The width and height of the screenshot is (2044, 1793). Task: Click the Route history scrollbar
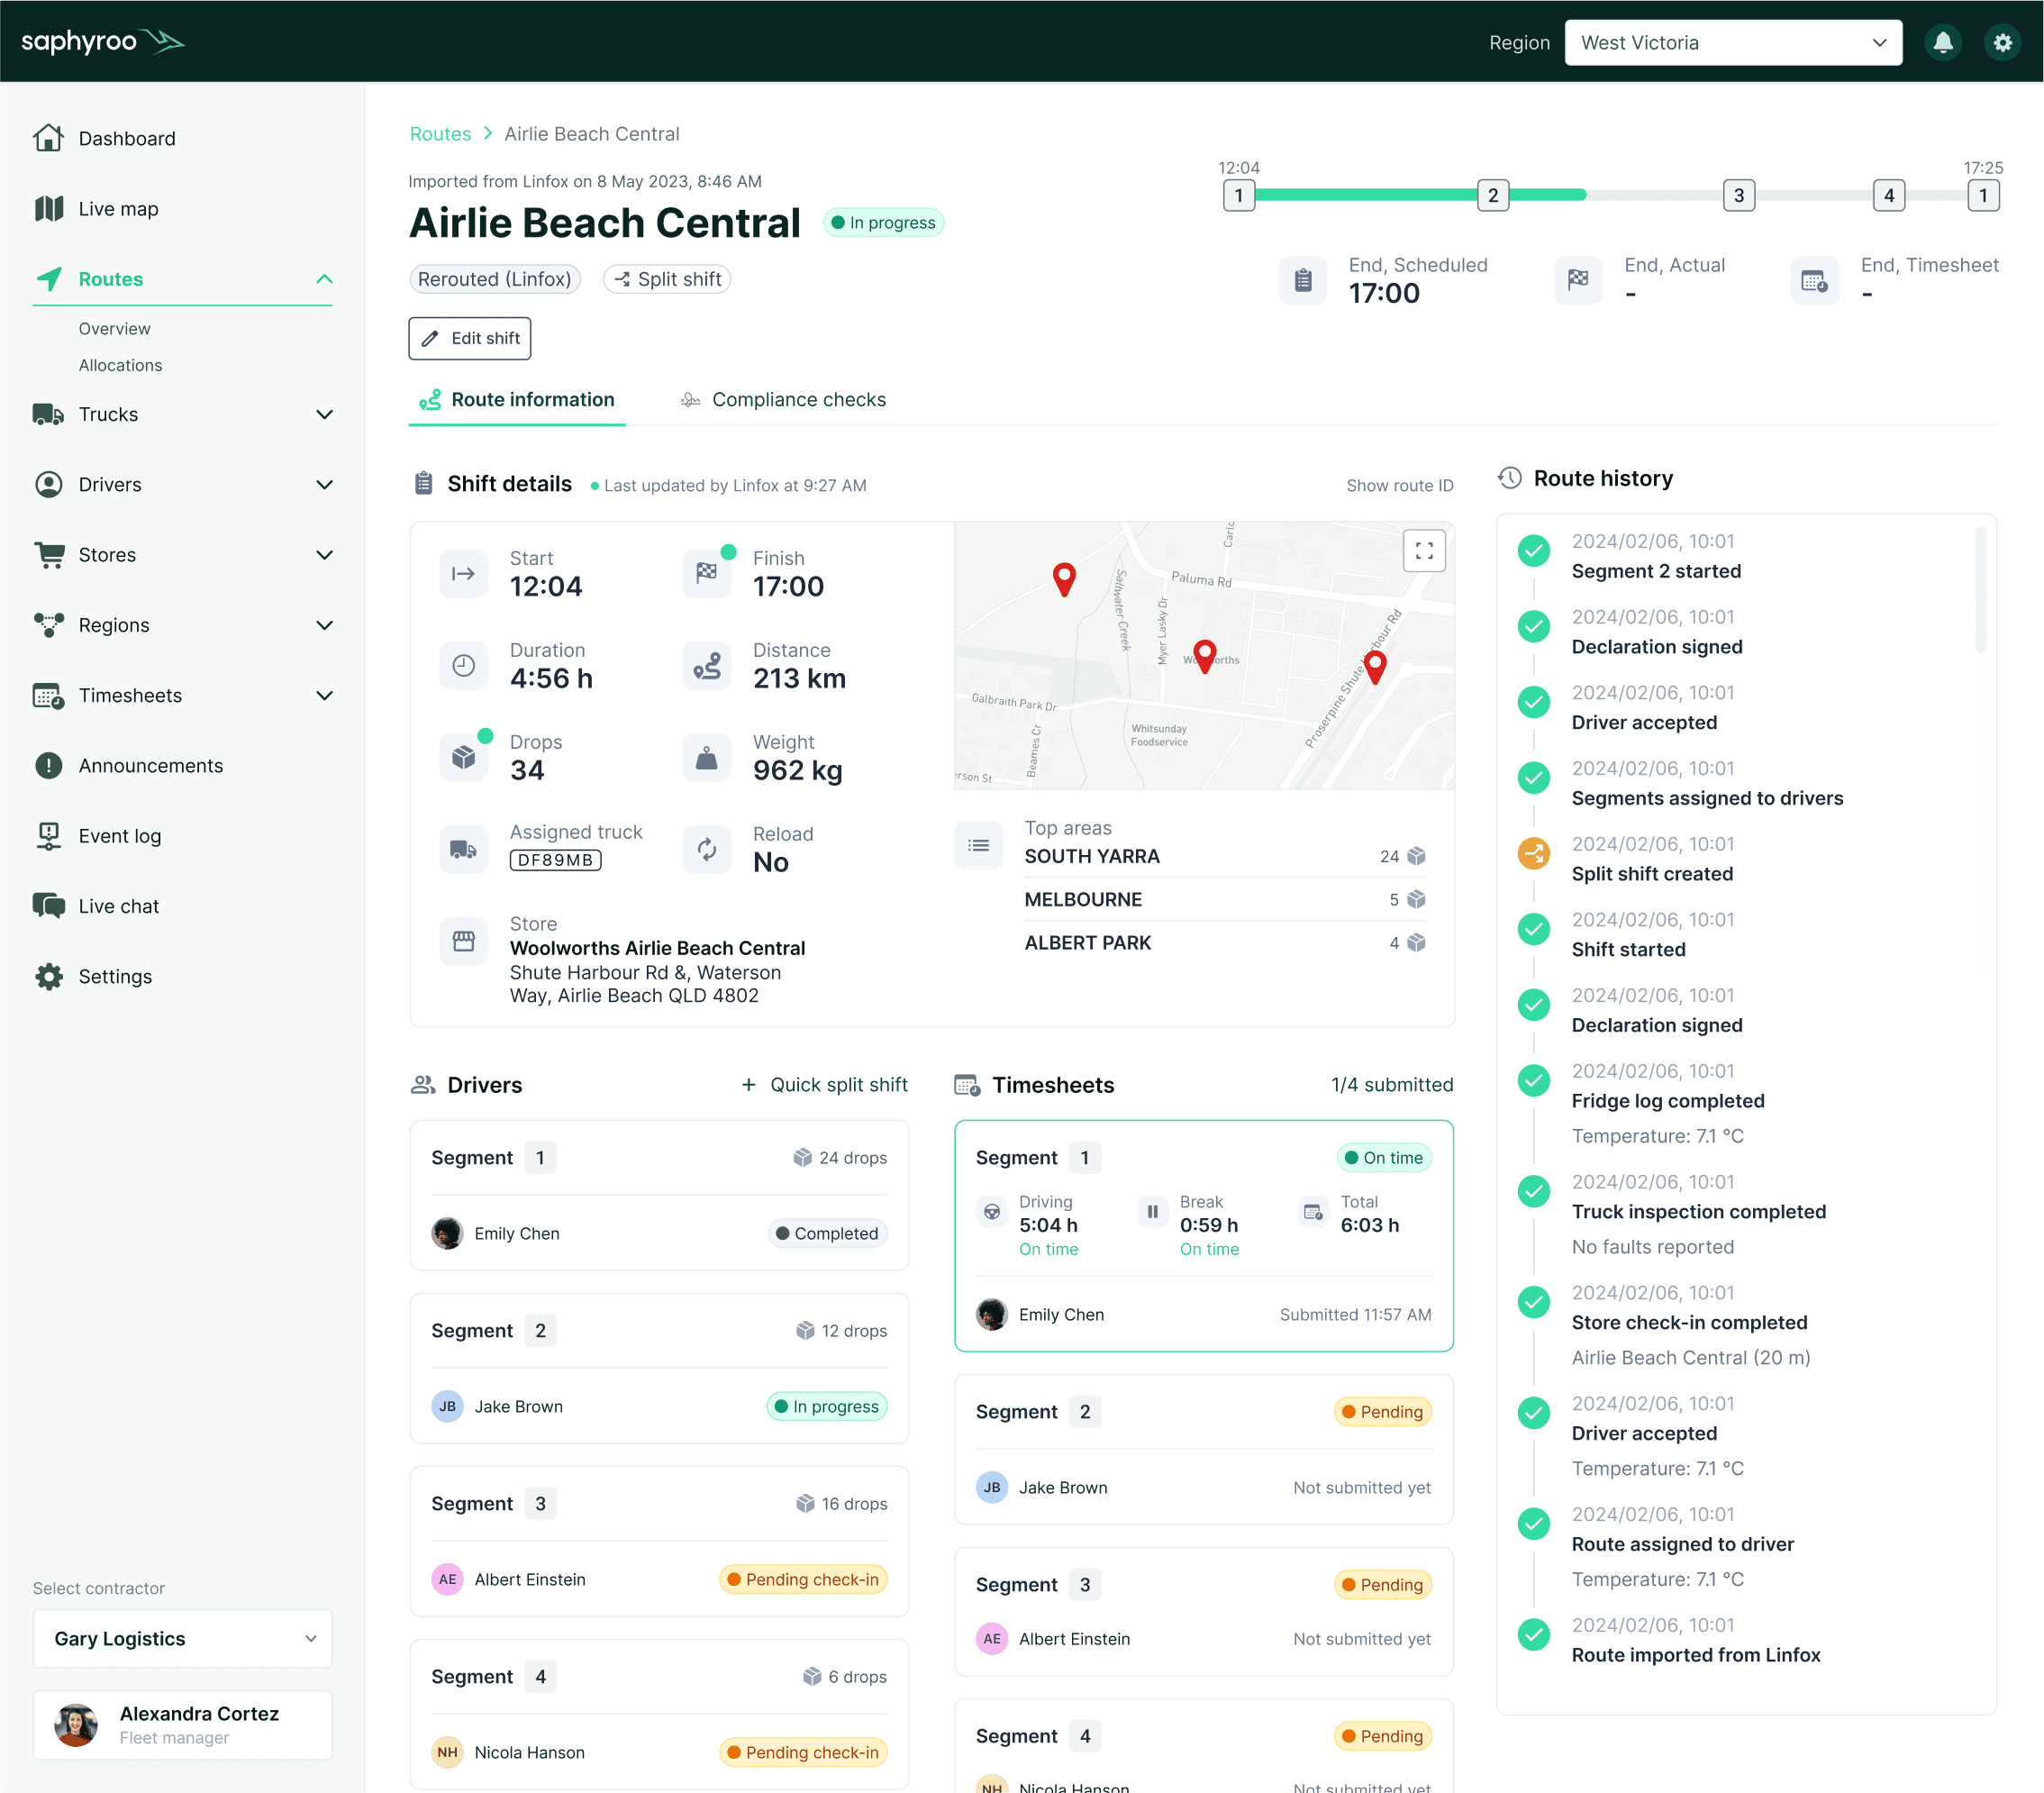coord(1979,590)
